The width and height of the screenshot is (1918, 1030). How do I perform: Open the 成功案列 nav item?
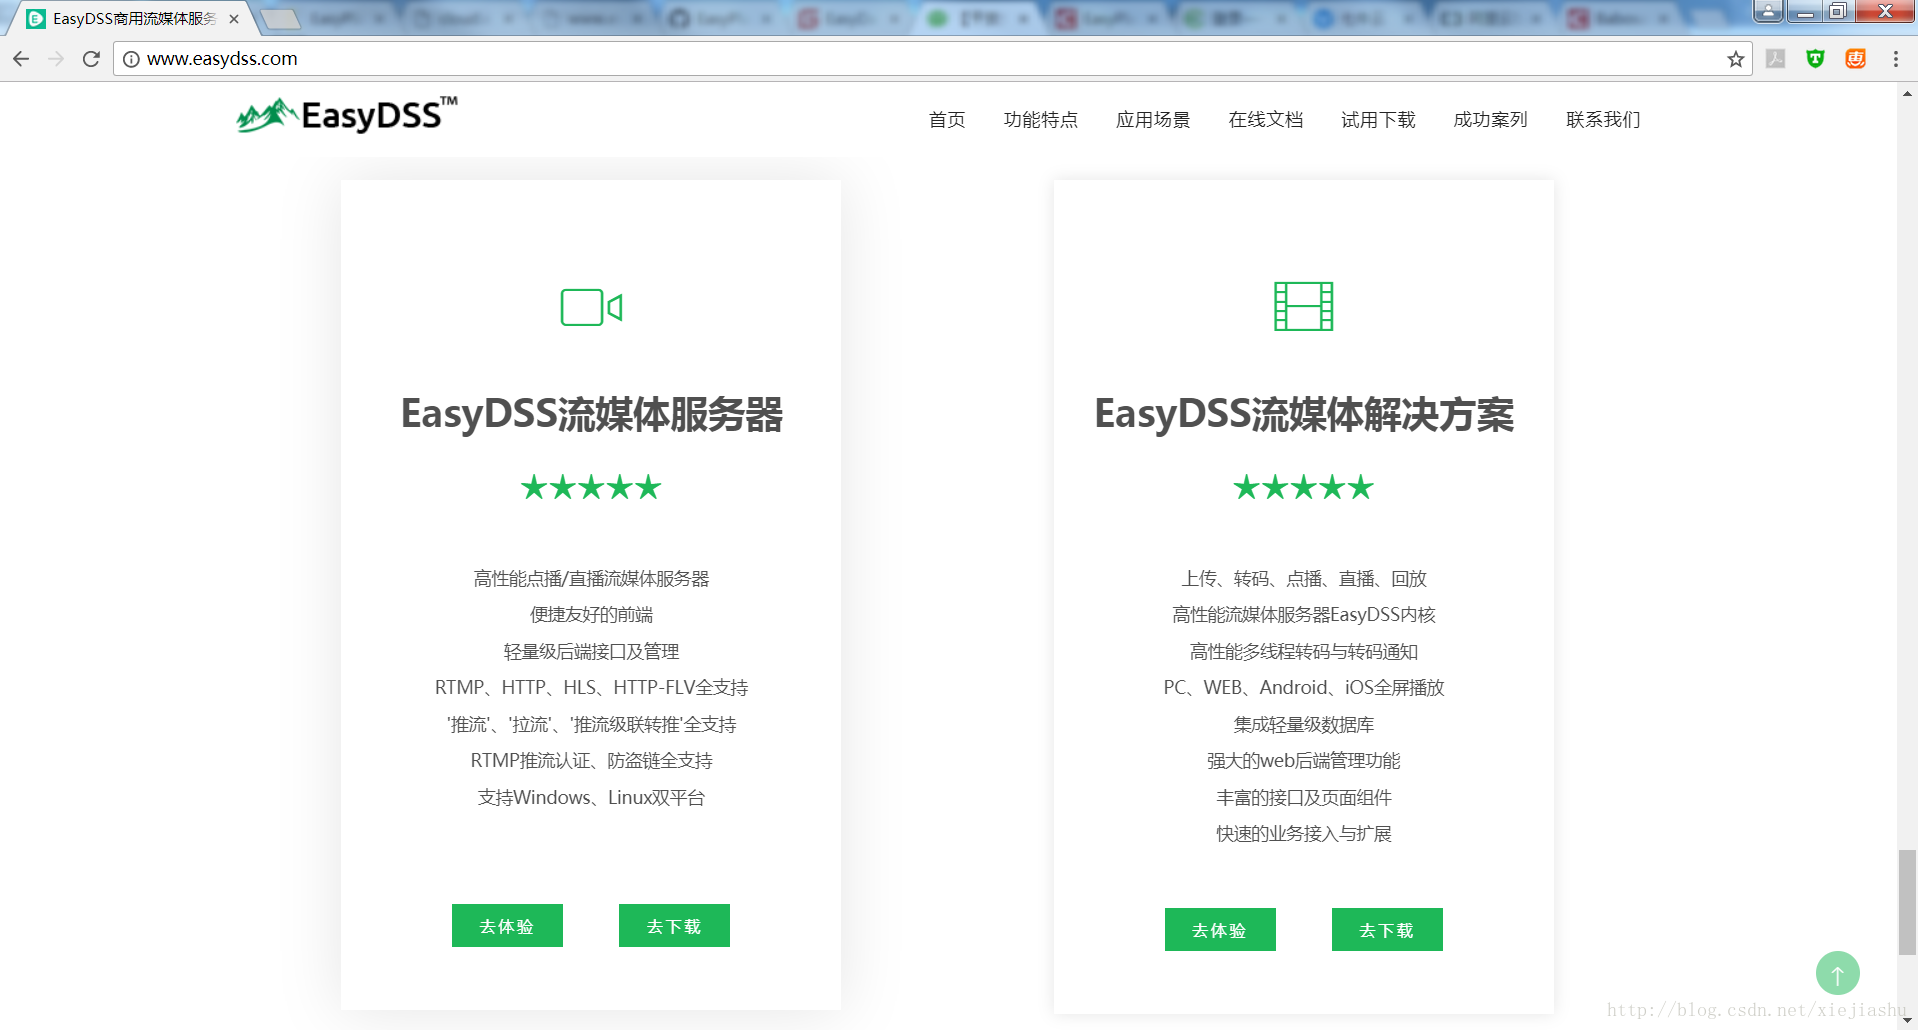pos(1490,120)
